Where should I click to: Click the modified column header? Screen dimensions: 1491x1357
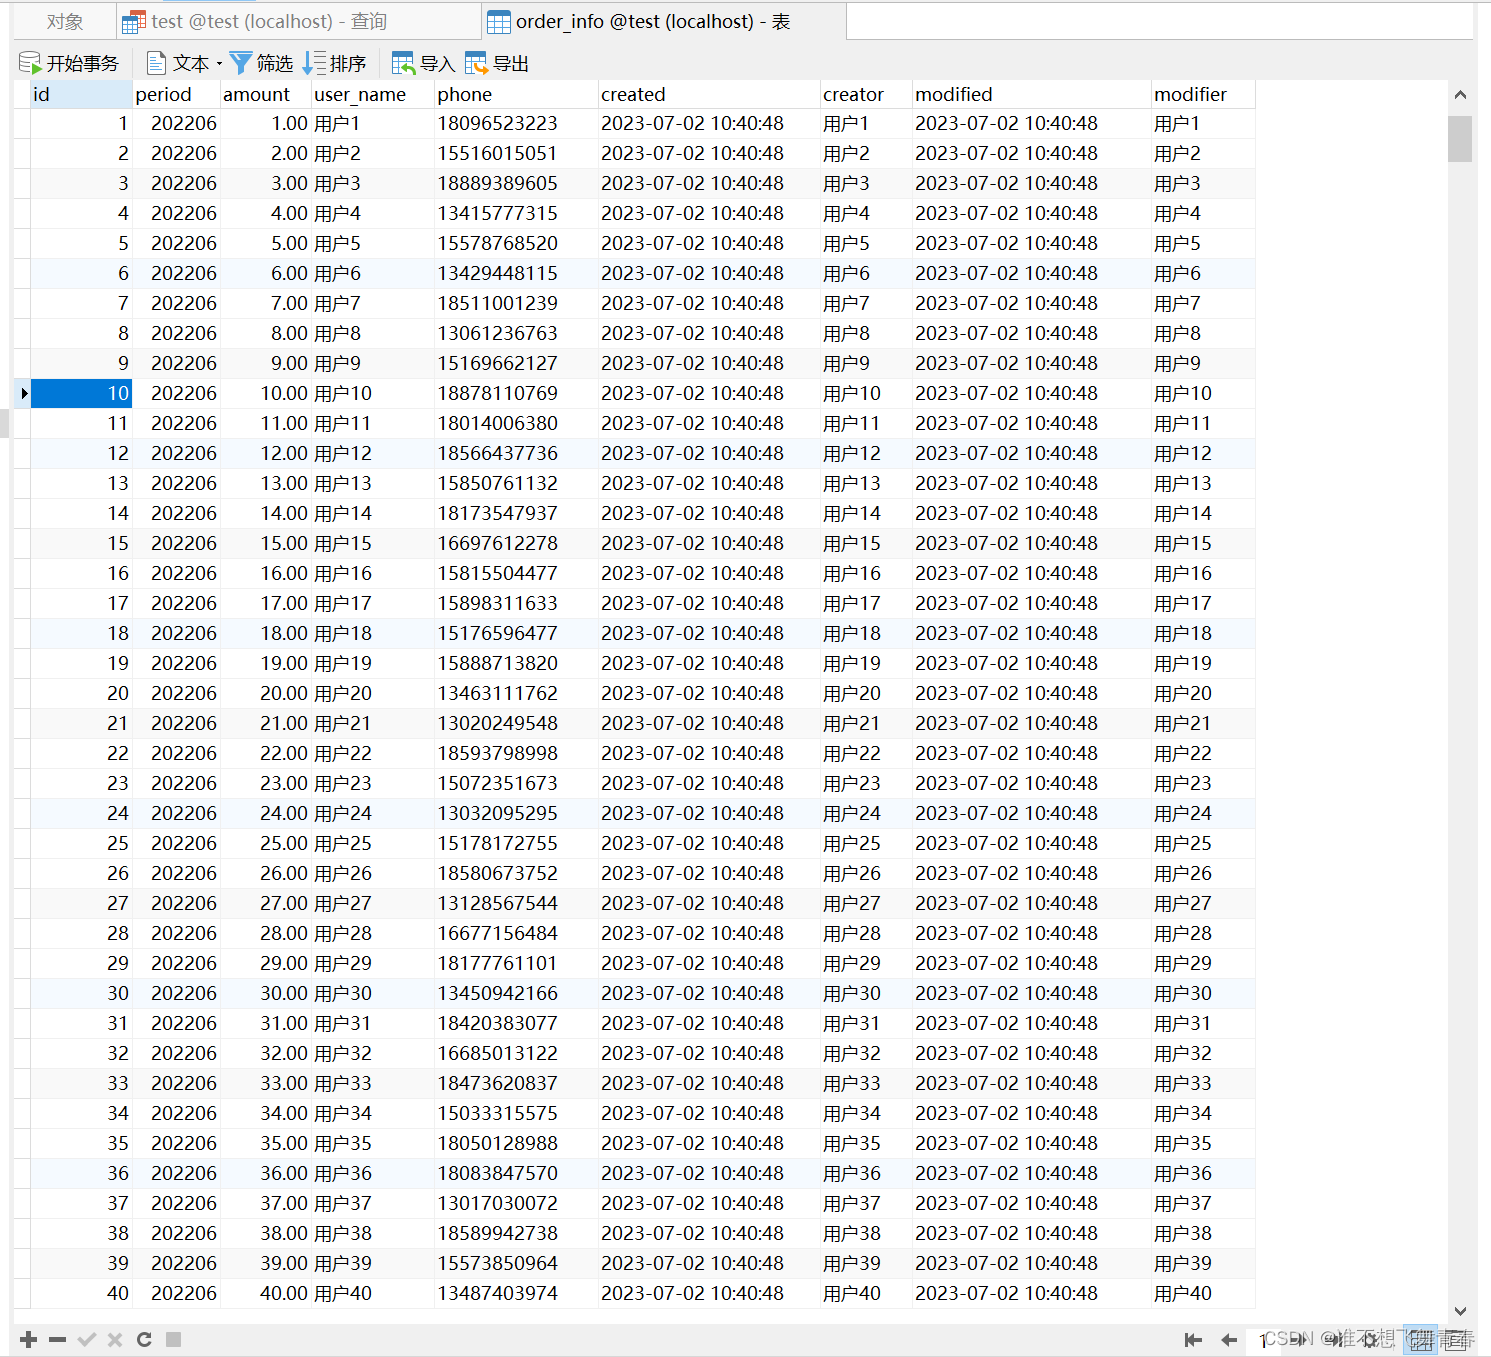(1032, 94)
